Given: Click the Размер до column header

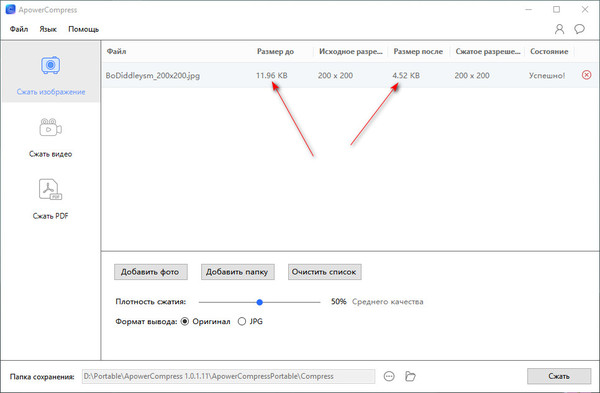Looking at the screenshot, I should point(275,51).
